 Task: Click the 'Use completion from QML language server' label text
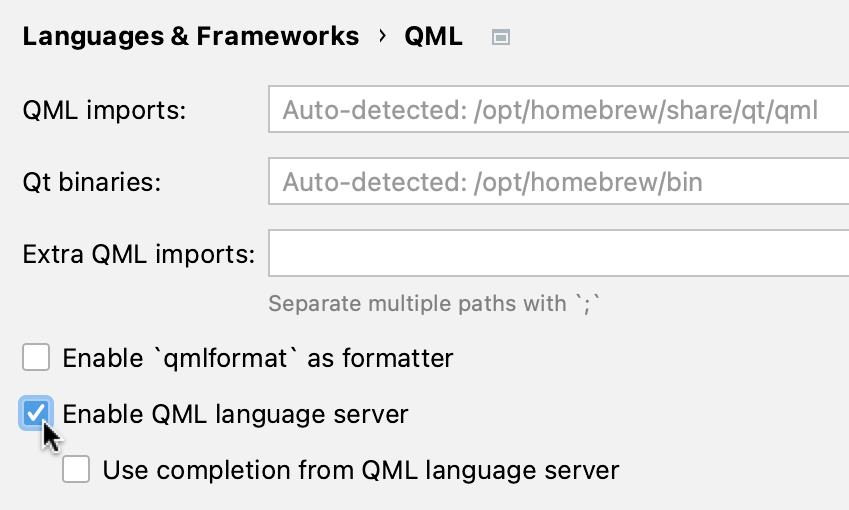(361, 469)
